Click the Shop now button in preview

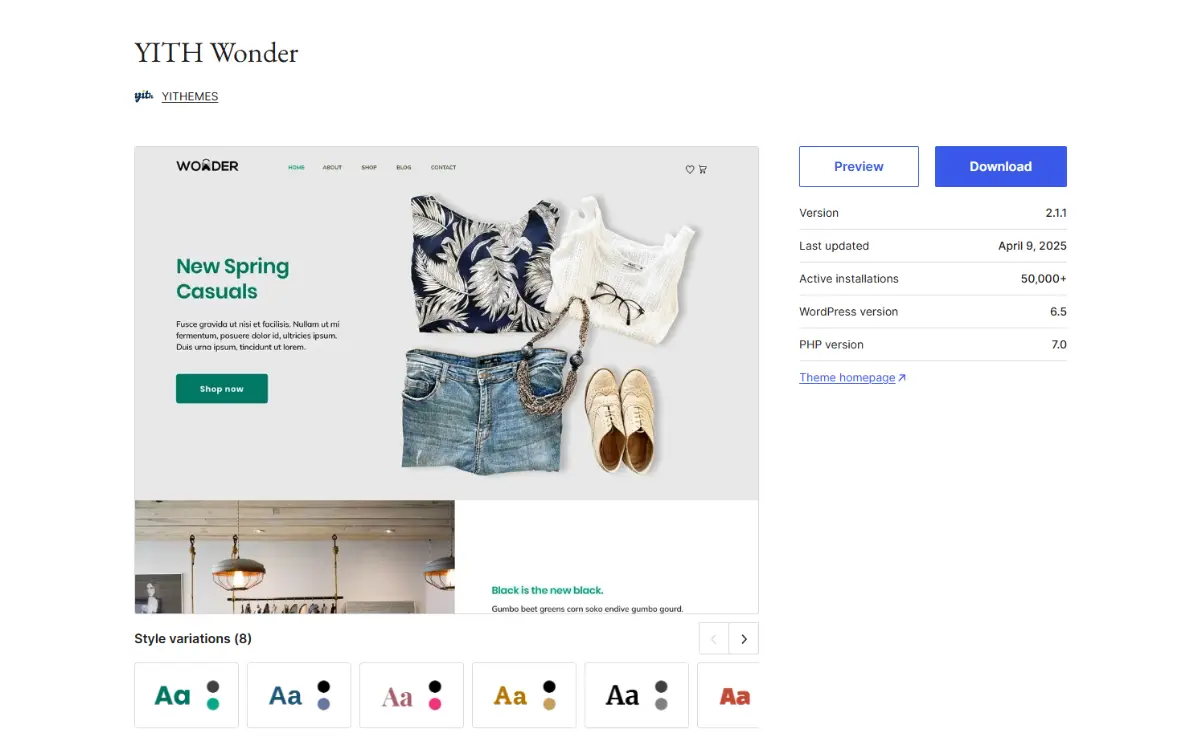pos(222,389)
